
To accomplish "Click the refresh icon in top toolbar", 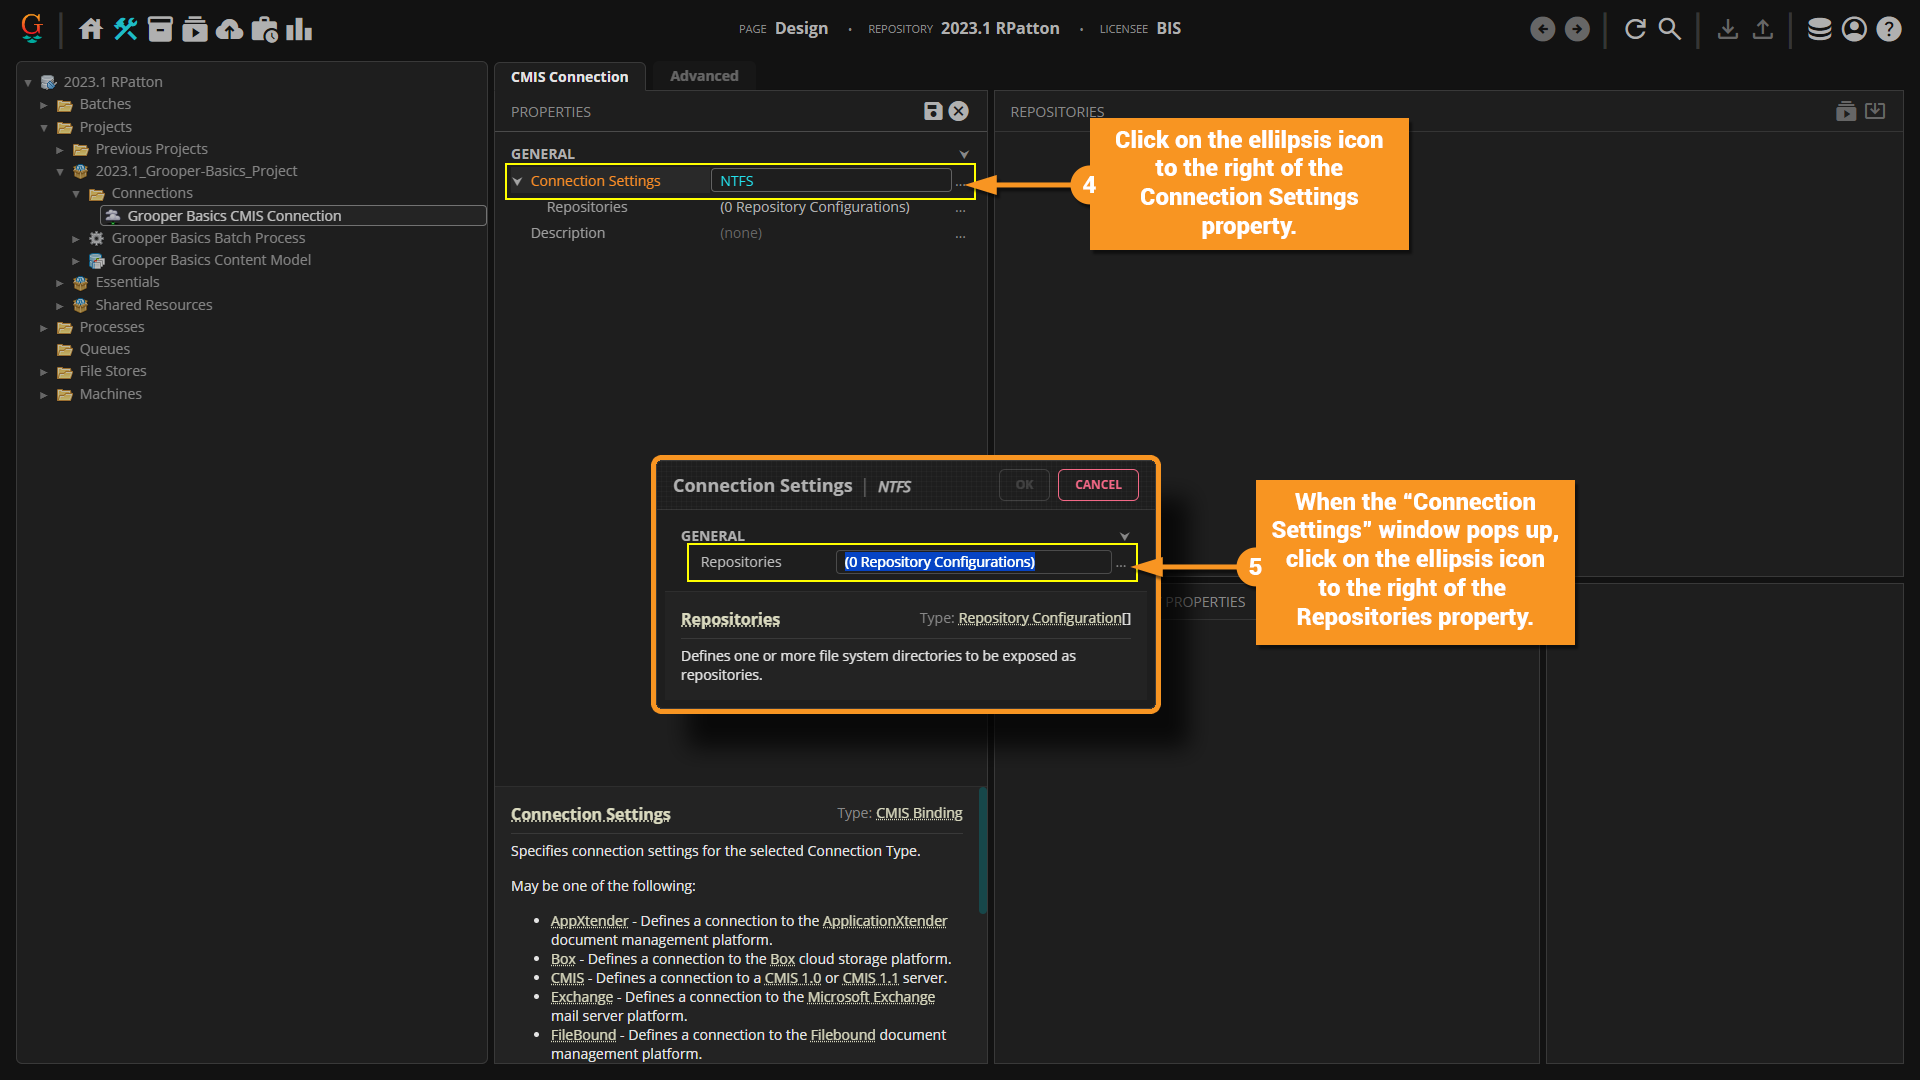I will click(1635, 29).
